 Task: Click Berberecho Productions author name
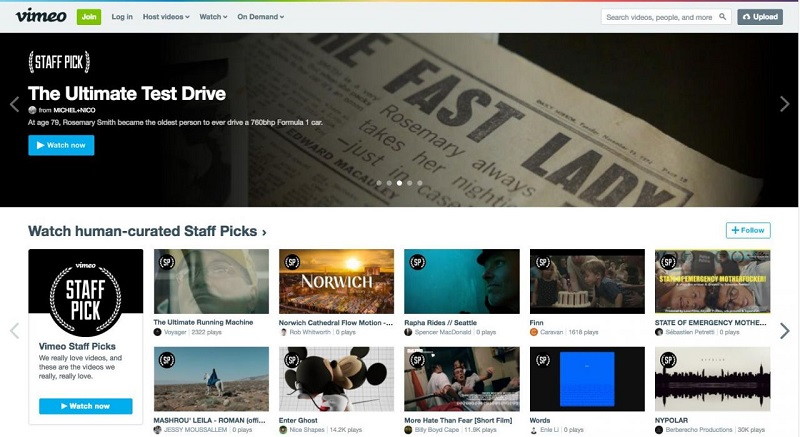(699, 430)
